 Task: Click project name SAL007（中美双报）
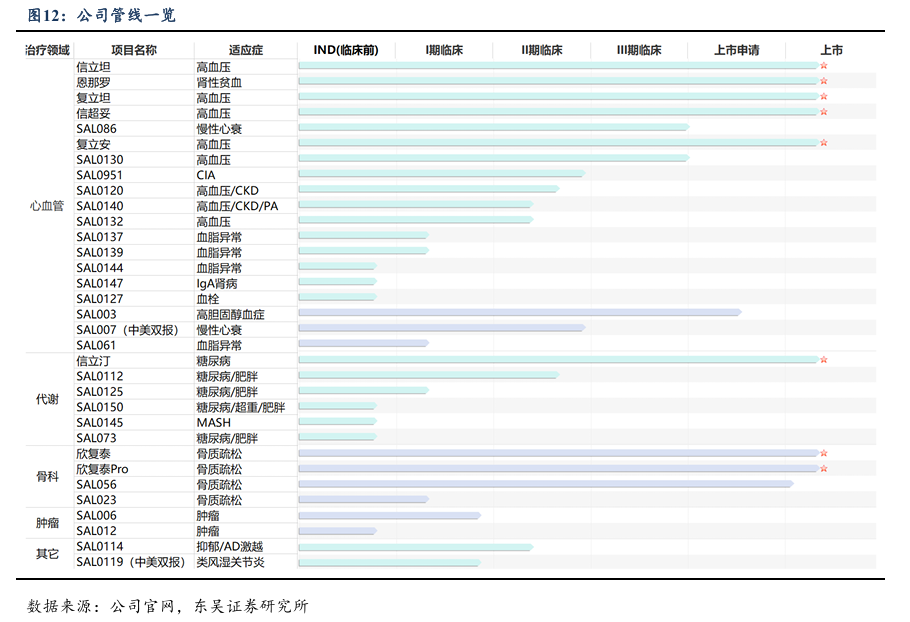tap(128, 330)
